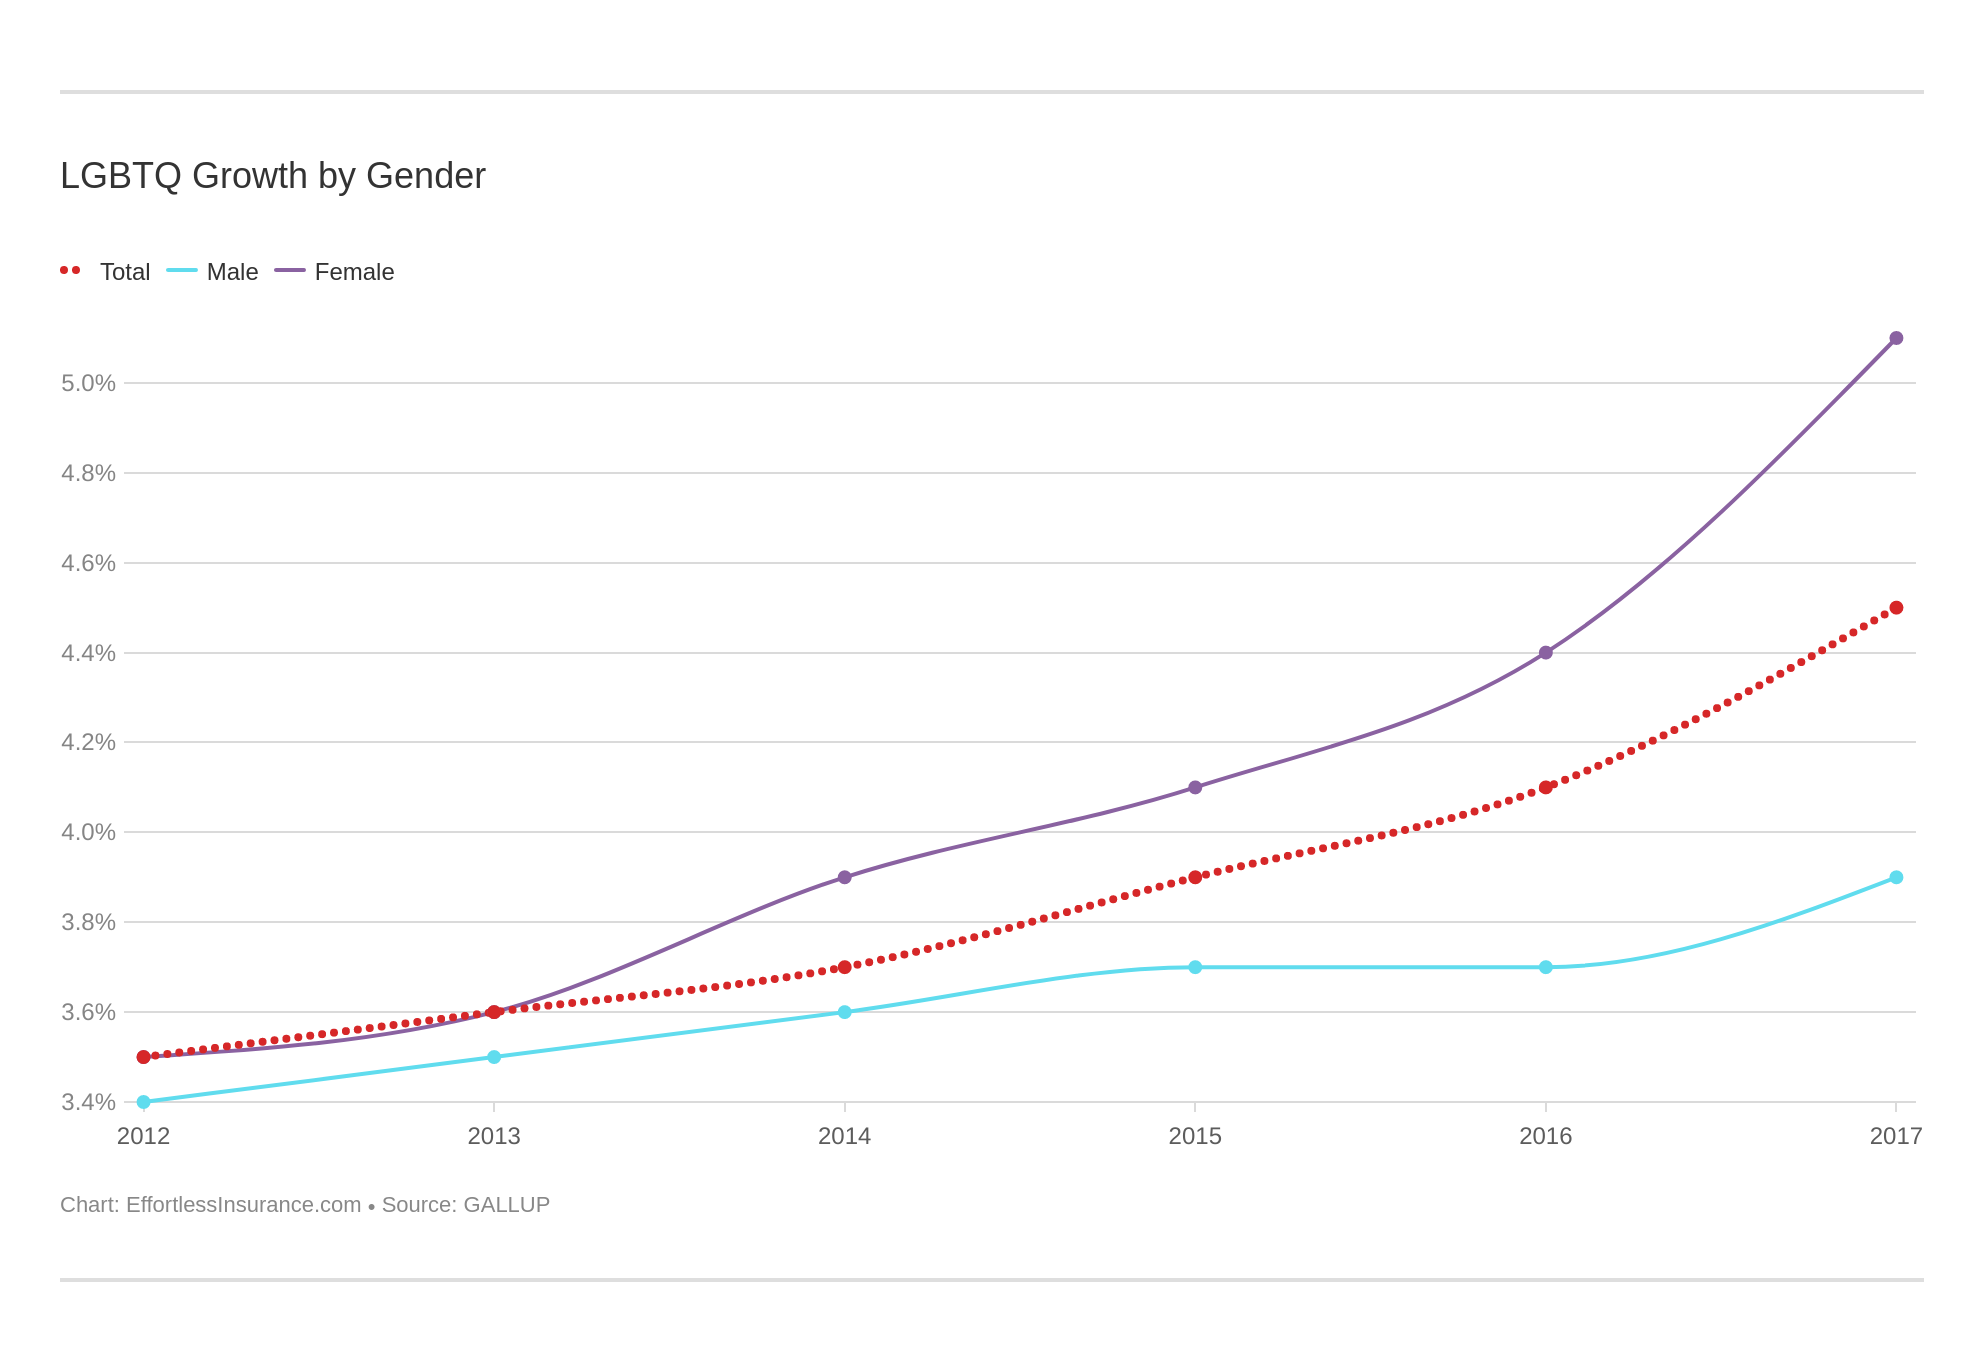Select the Male data point for 2014
Screen dimensions: 1984x1372
(845, 1012)
